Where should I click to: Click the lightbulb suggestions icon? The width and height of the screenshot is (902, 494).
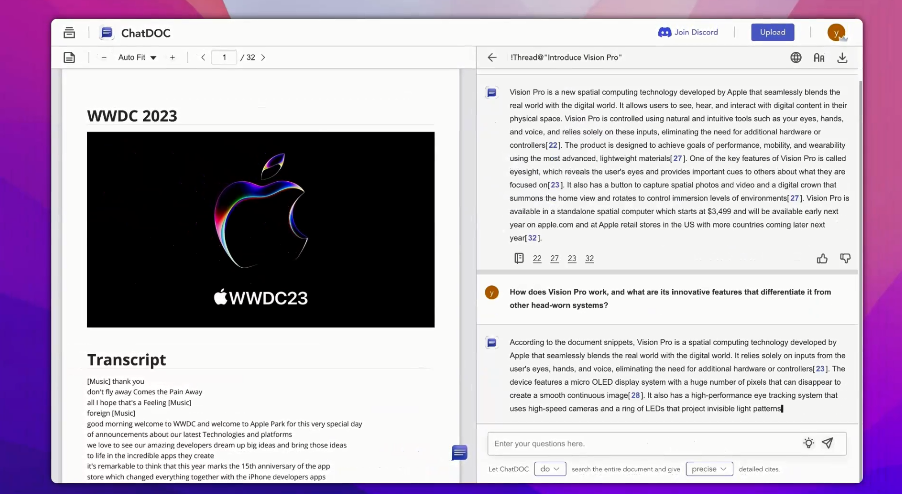coord(808,443)
